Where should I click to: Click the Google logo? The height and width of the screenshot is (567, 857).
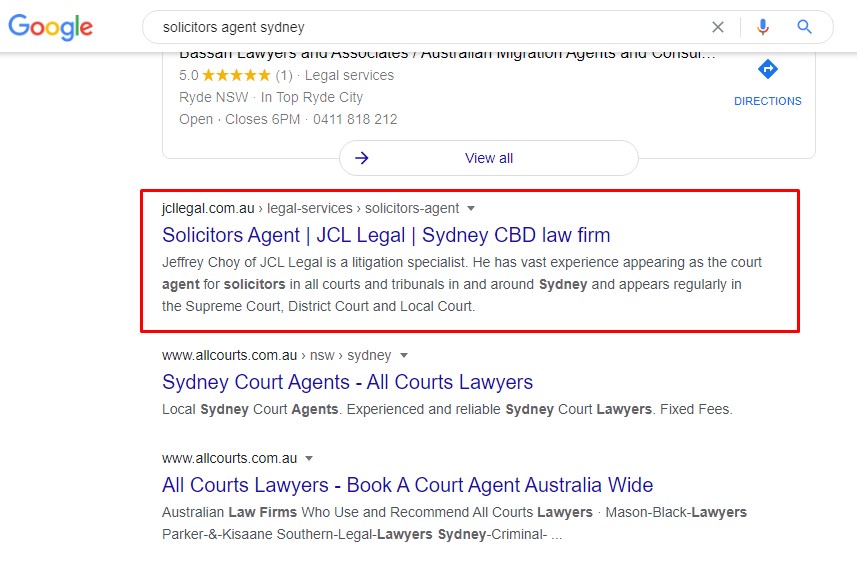pyautogui.click(x=50, y=27)
